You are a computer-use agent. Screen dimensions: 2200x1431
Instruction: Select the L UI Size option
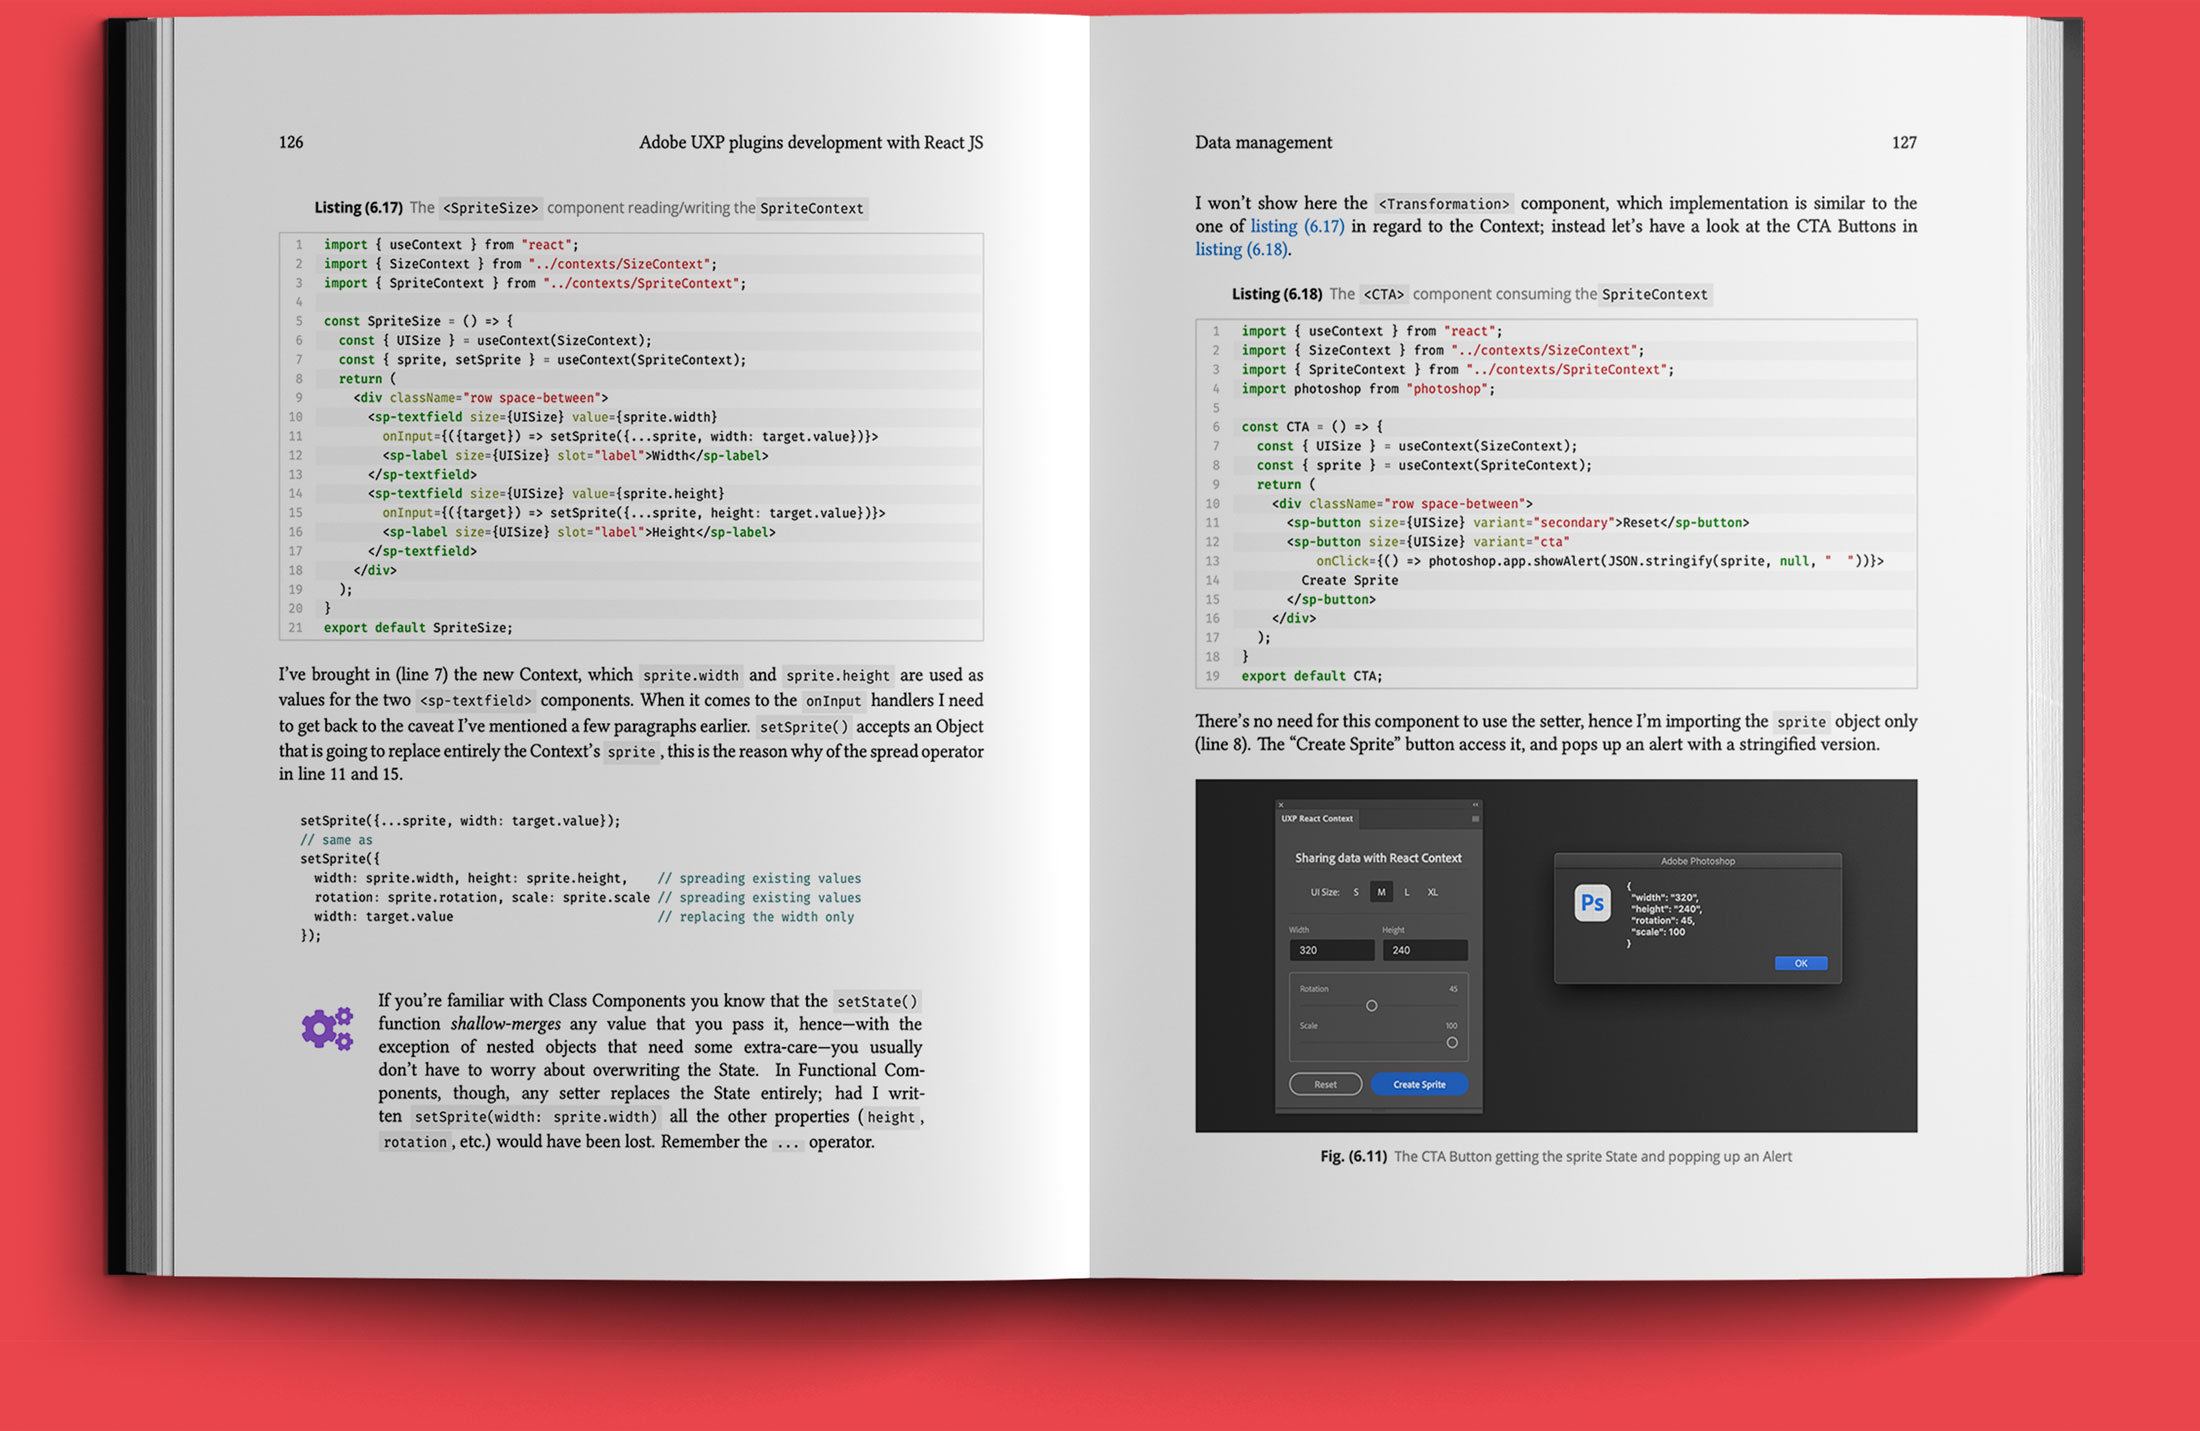point(1407,892)
